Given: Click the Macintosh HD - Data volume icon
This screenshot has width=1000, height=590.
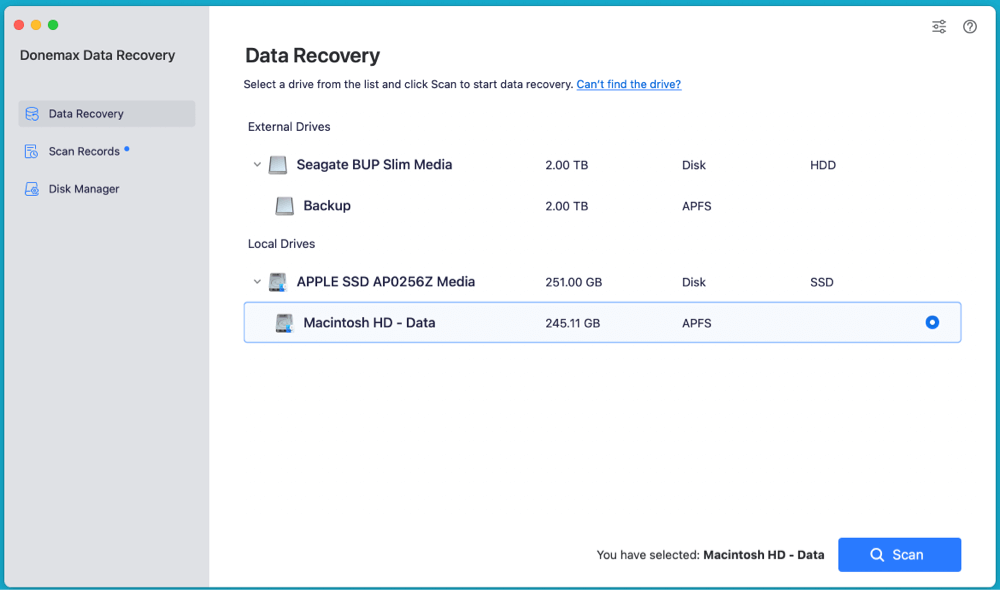Looking at the screenshot, I should point(285,322).
